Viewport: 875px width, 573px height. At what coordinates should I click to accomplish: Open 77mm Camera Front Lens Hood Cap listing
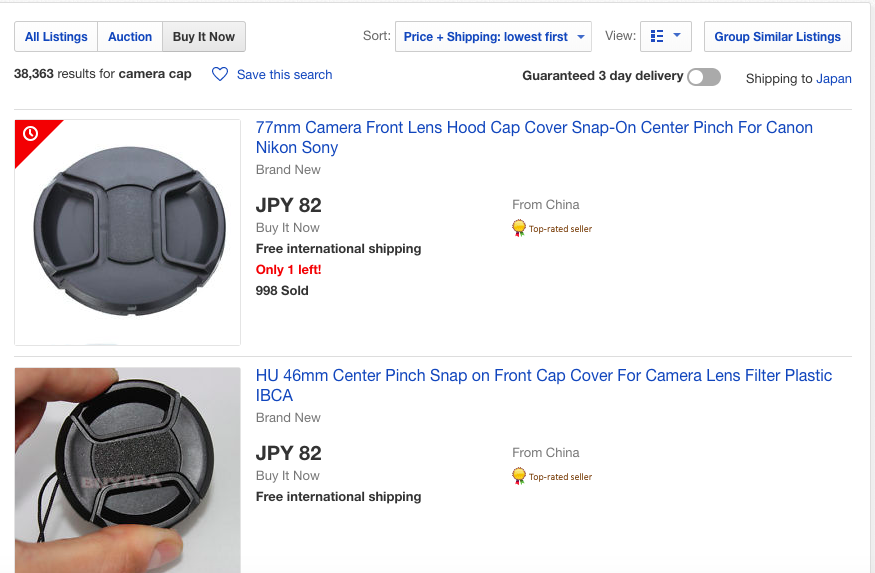[x=534, y=137]
